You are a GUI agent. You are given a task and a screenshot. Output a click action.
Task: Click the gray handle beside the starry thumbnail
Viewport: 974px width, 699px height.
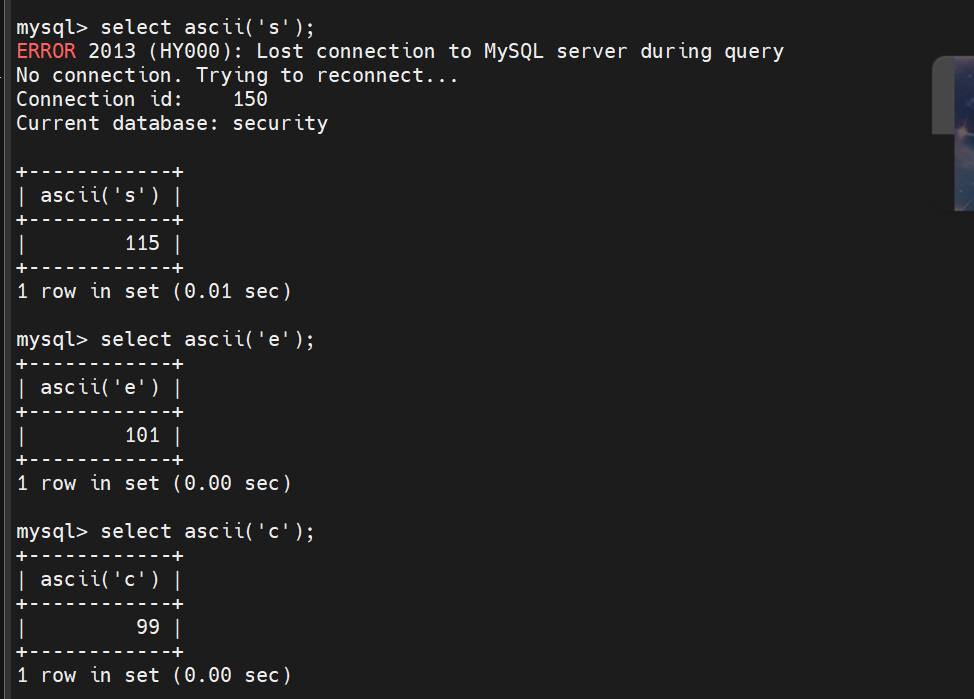(x=943, y=94)
